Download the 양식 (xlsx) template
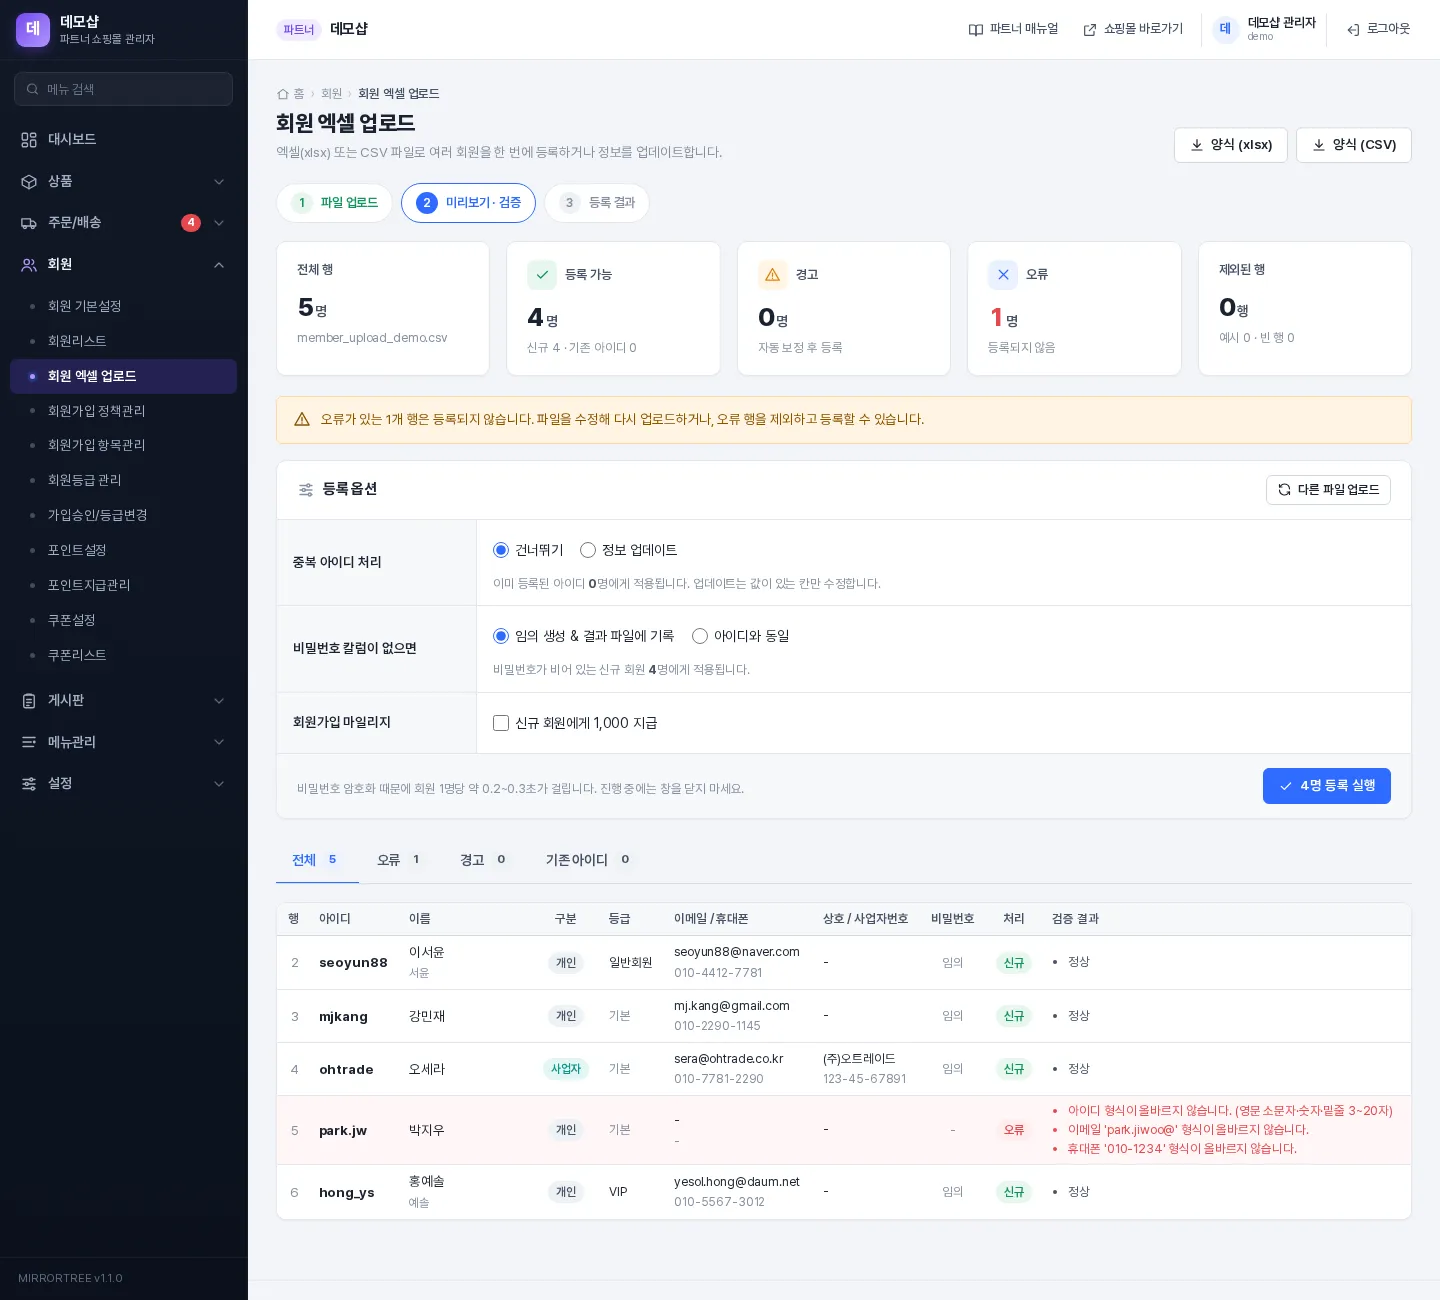The image size is (1440, 1300). pyautogui.click(x=1231, y=145)
